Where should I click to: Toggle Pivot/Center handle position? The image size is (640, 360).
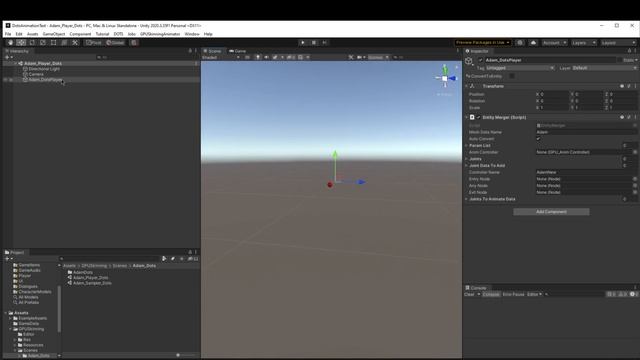coord(94,42)
